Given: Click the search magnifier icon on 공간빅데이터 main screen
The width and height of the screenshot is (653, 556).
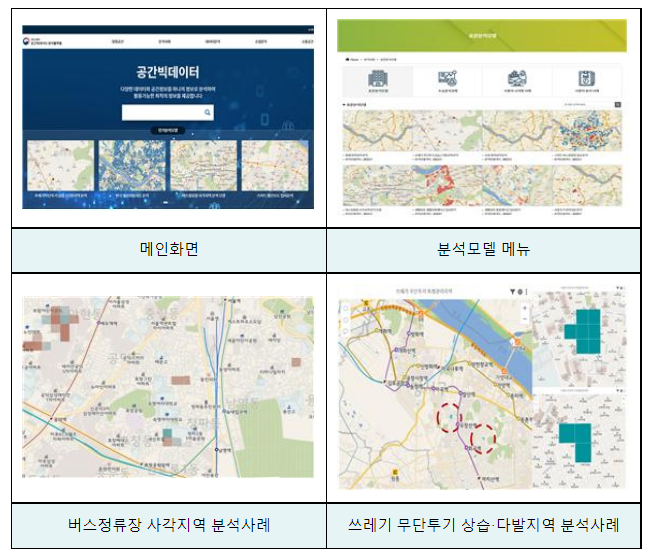Looking at the screenshot, I should 207,112.
